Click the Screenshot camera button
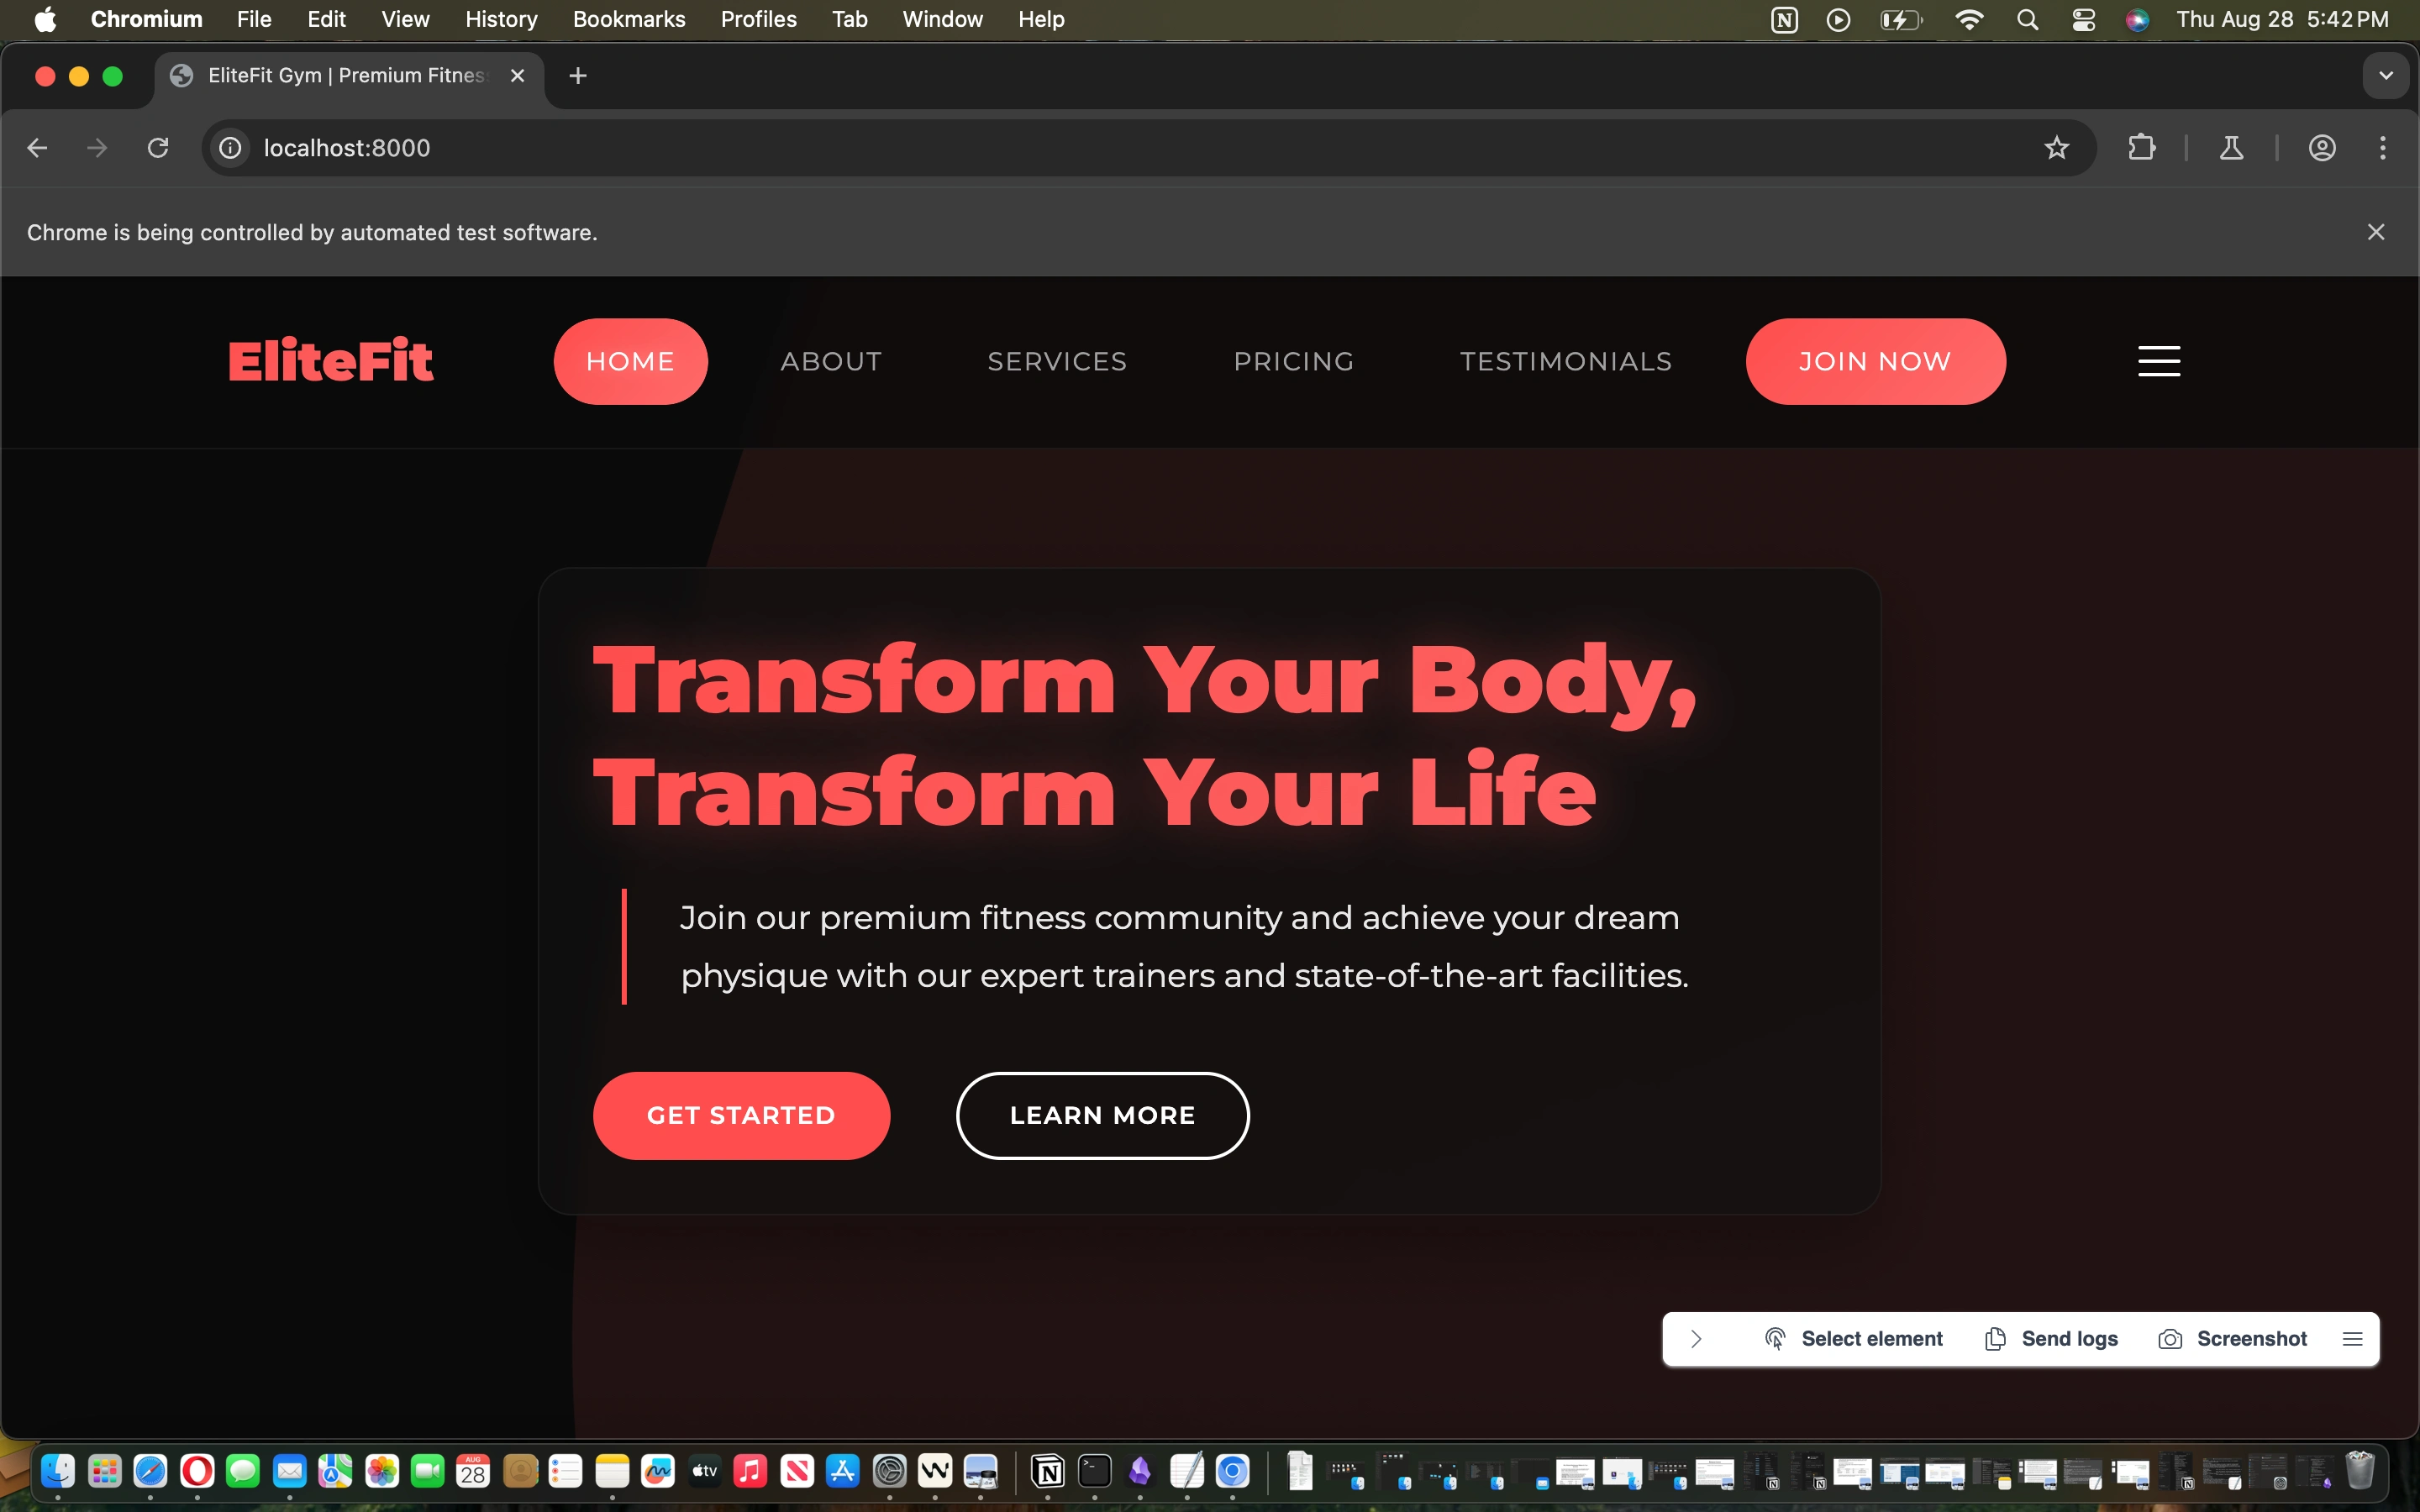Viewport: 2420px width, 1512px height. (2232, 1339)
